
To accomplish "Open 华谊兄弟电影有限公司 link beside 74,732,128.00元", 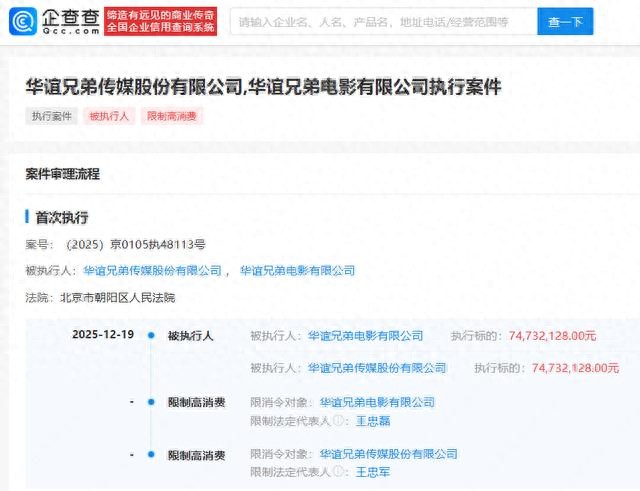I will tap(365, 336).
